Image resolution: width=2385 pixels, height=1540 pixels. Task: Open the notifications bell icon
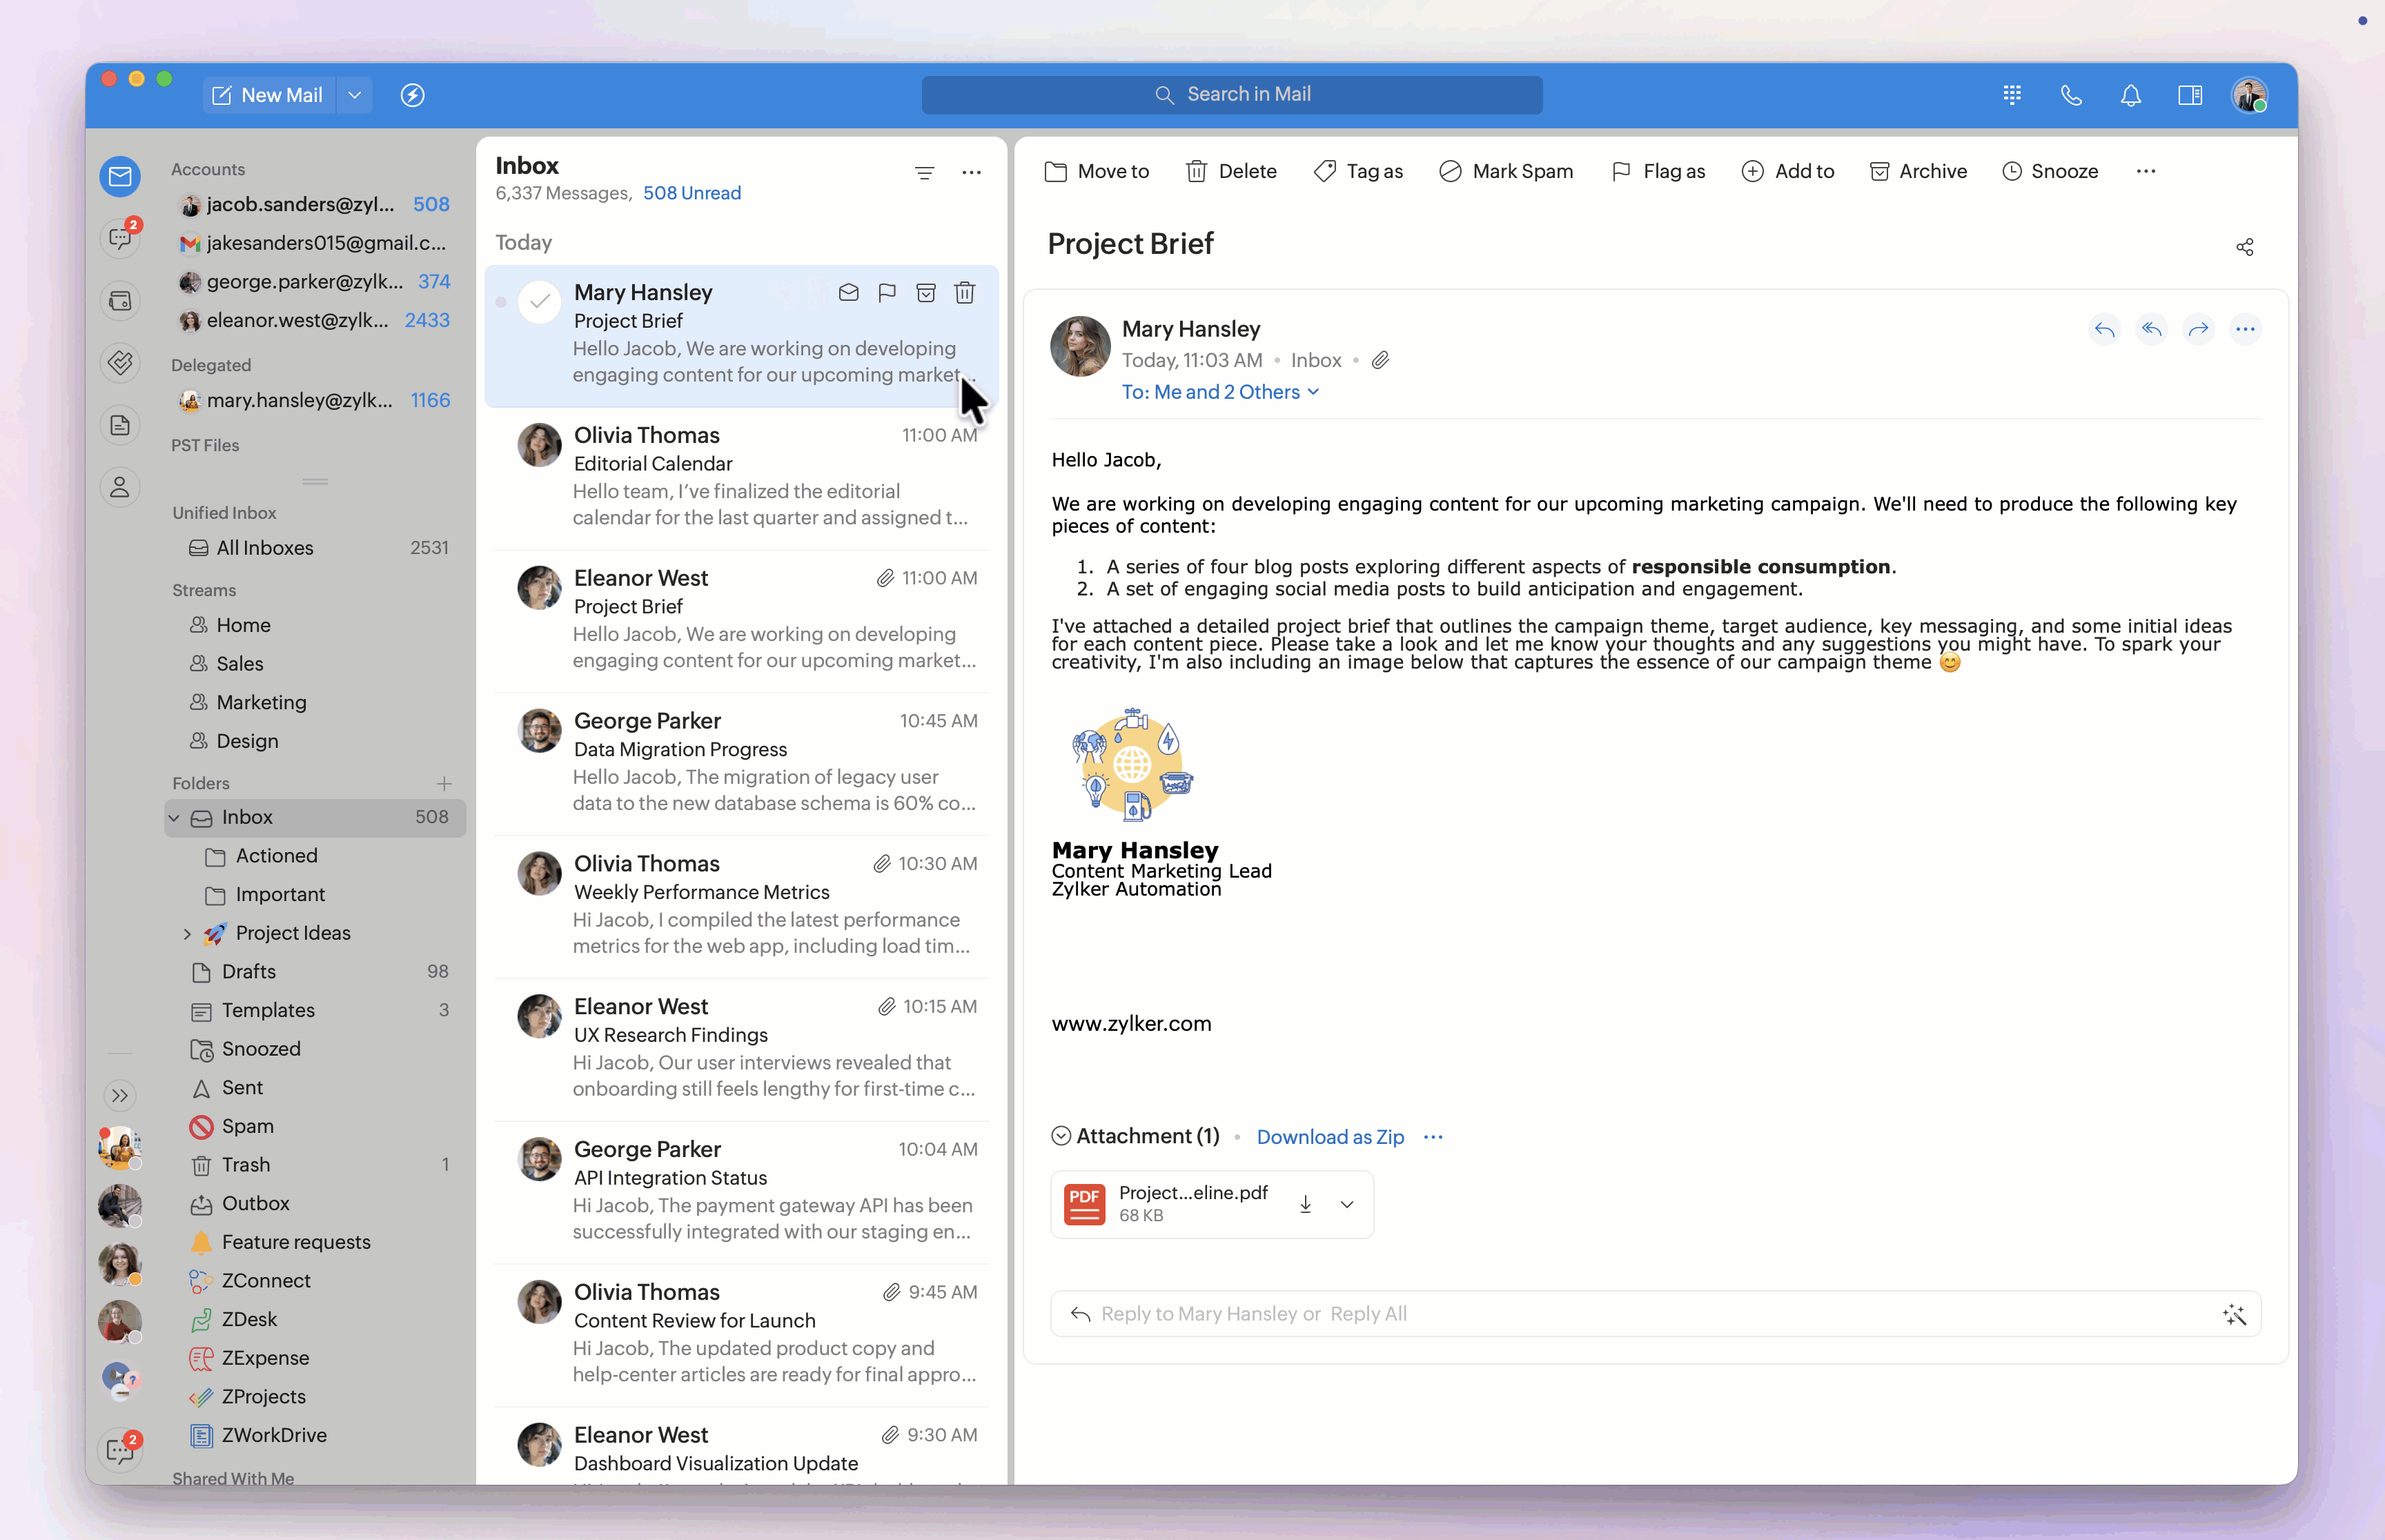2131,95
